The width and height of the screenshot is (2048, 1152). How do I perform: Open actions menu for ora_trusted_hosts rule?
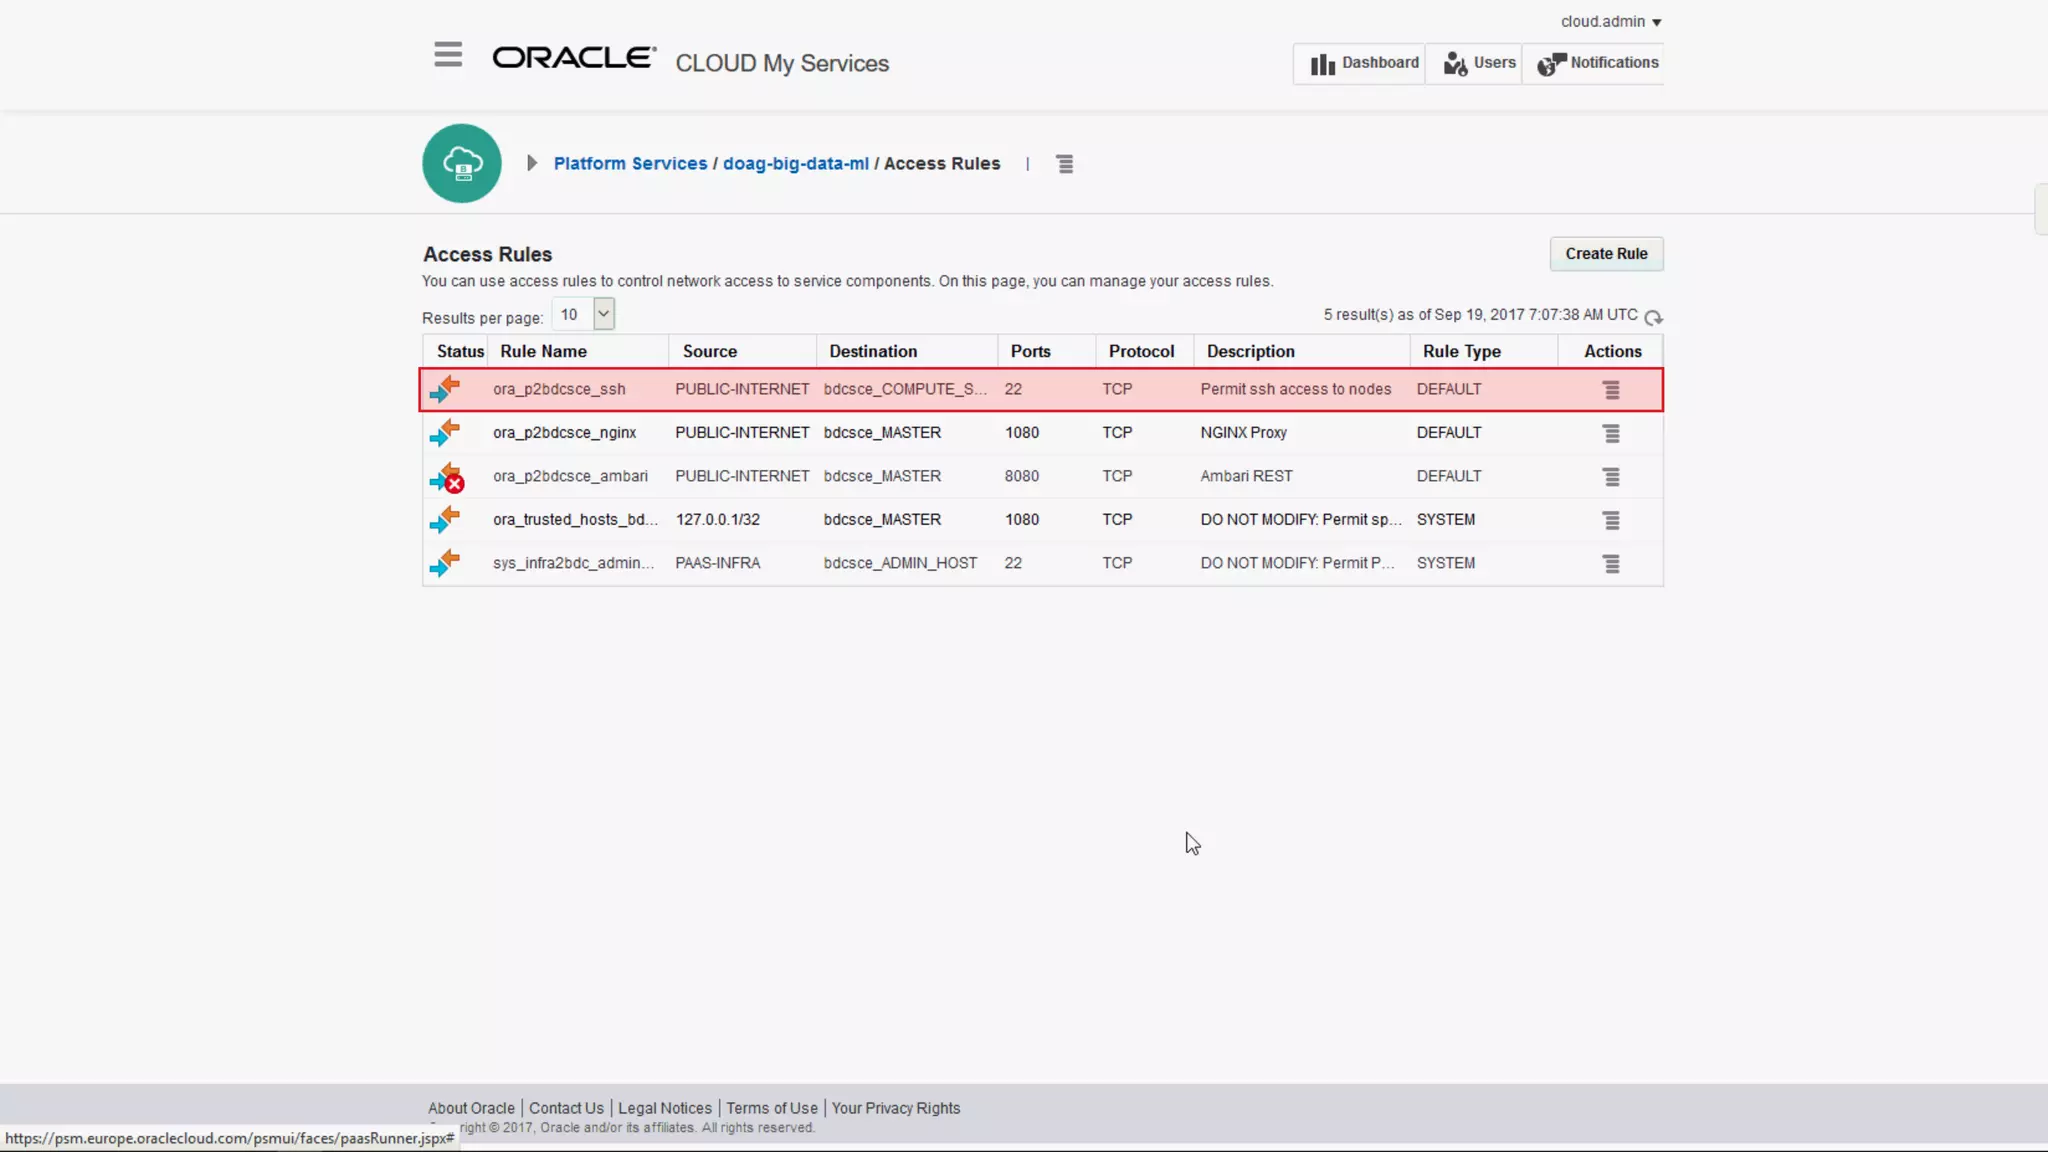(1611, 520)
